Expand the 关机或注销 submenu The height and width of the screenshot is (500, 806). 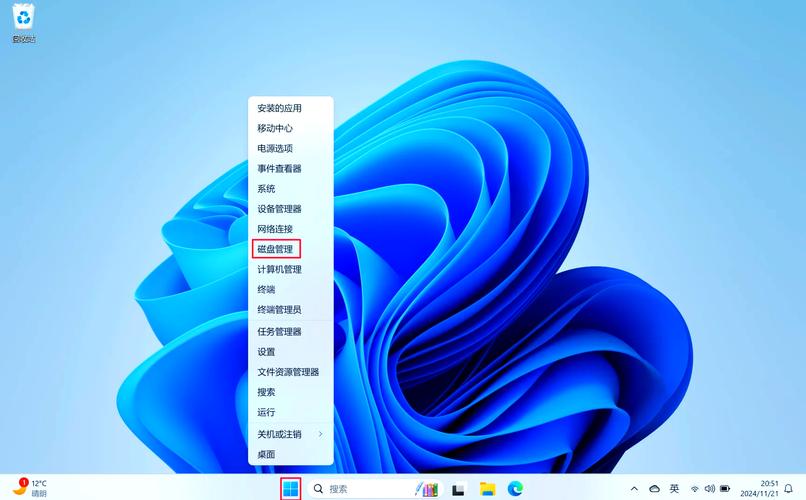click(x=290, y=434)
